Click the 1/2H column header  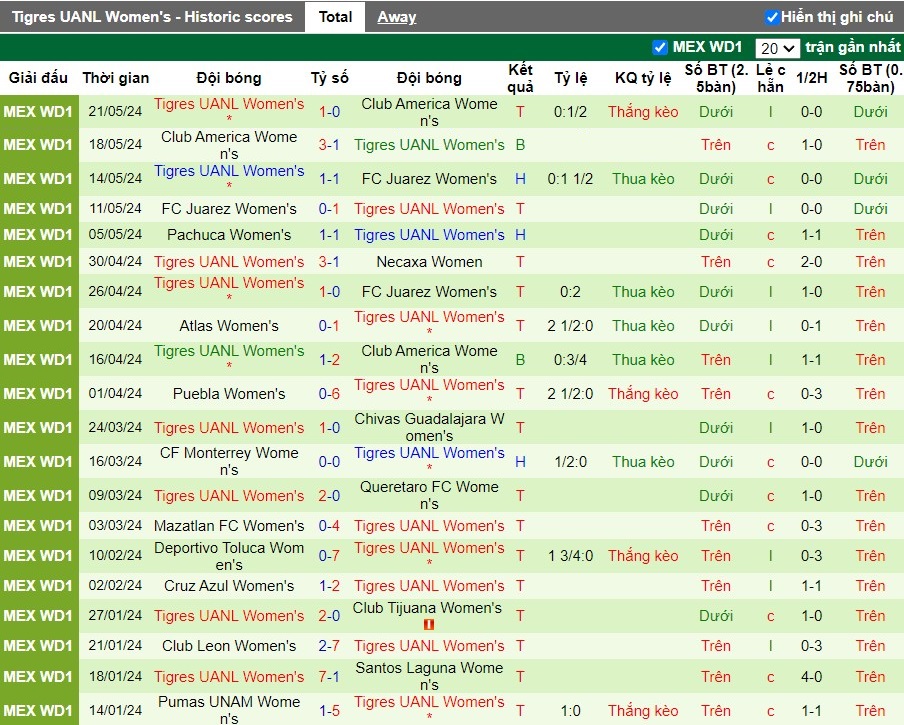(811, 78)
